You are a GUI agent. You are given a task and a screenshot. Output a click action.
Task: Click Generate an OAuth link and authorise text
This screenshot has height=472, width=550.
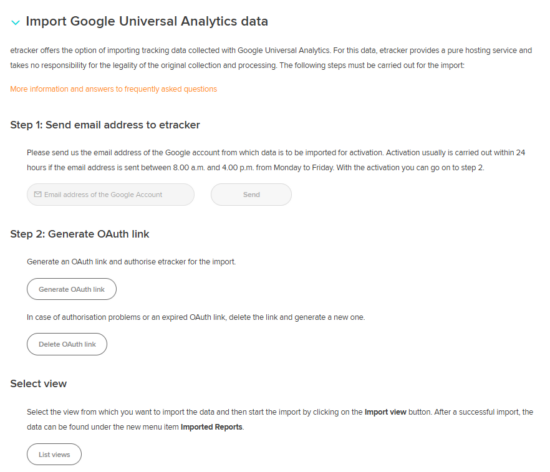[x=131, y=262]
